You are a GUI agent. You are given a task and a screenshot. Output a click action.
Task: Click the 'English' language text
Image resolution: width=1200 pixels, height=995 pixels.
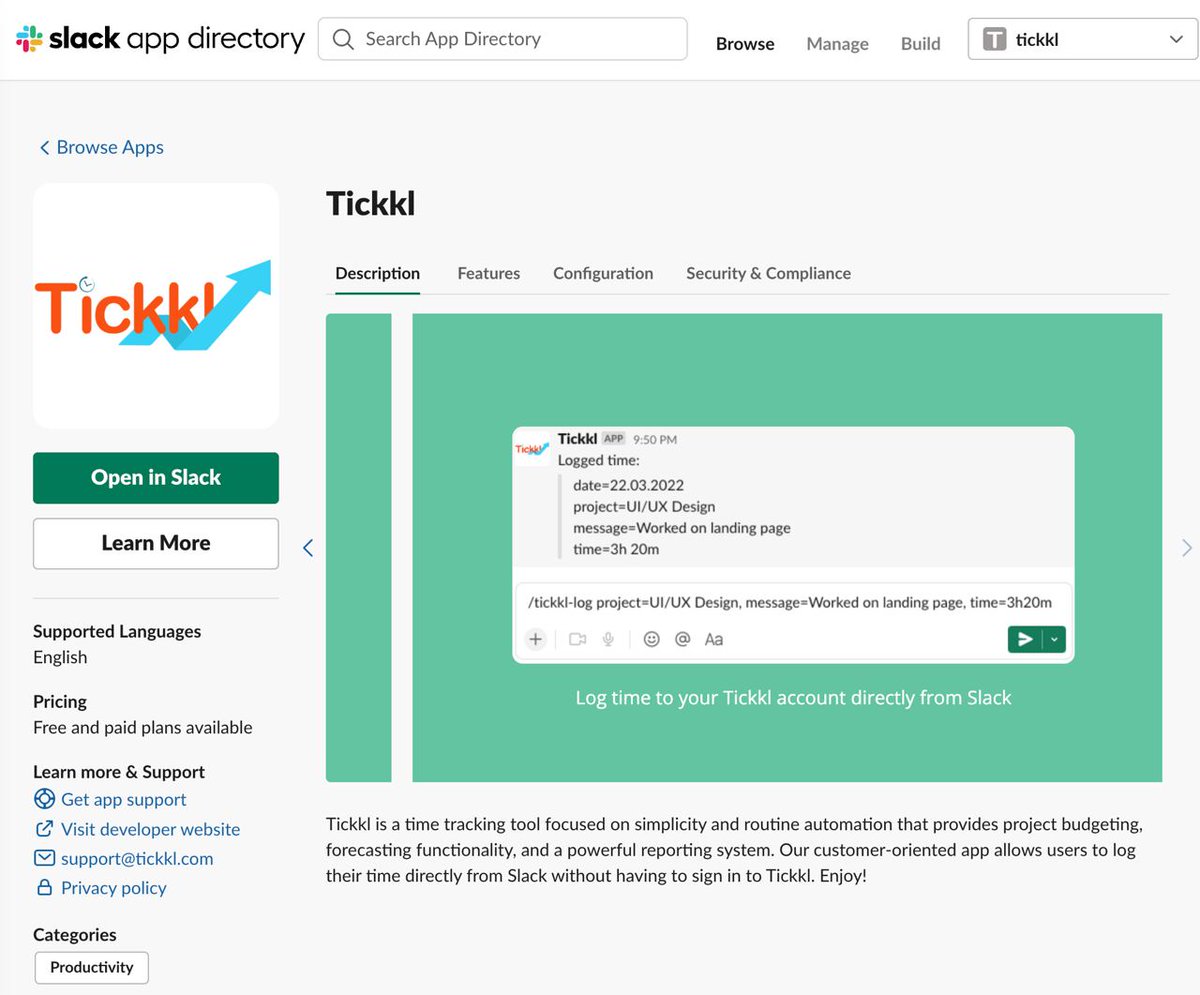click(x=60, y=657)
